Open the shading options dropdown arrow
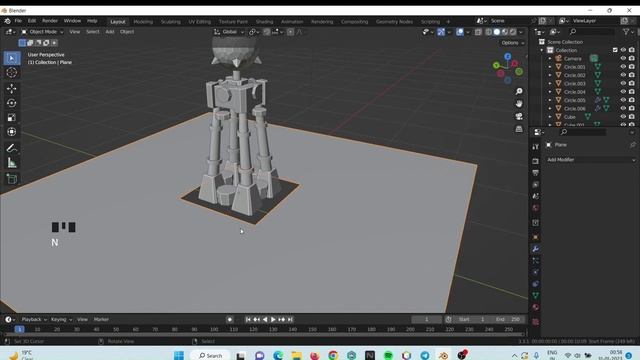 [521, 32]
